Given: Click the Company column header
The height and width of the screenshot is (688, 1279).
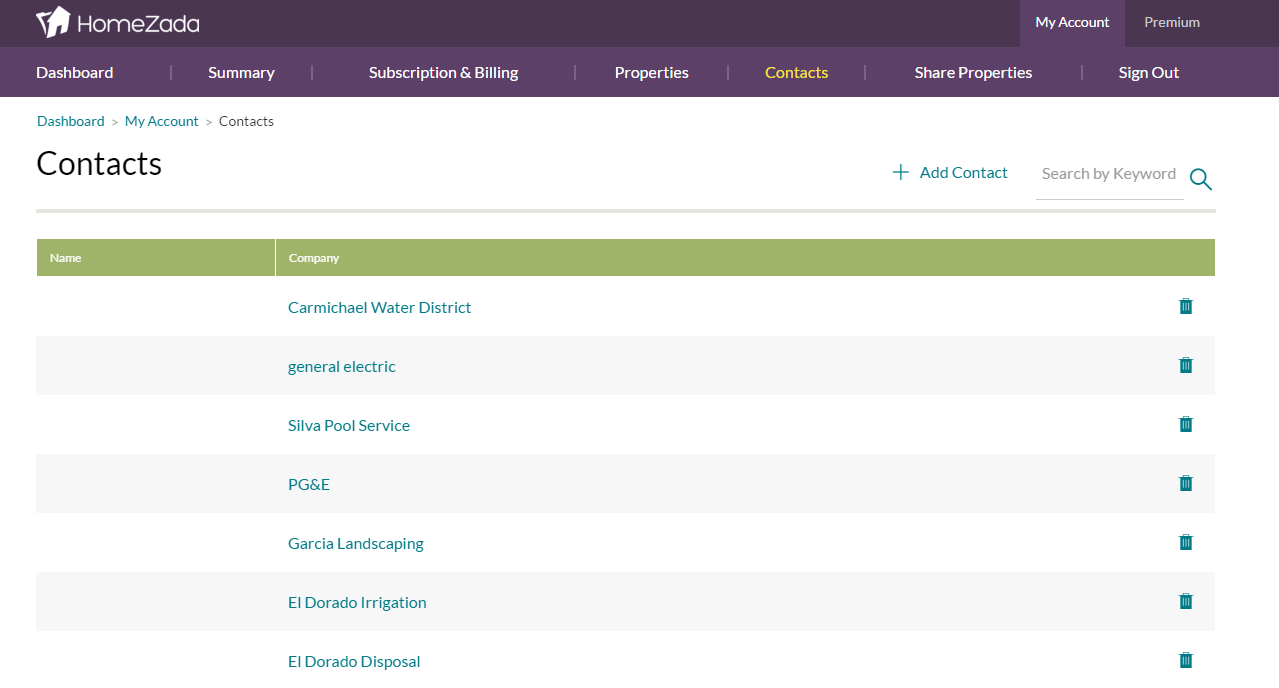Looking at the screenshot, I should pos(745,257).
